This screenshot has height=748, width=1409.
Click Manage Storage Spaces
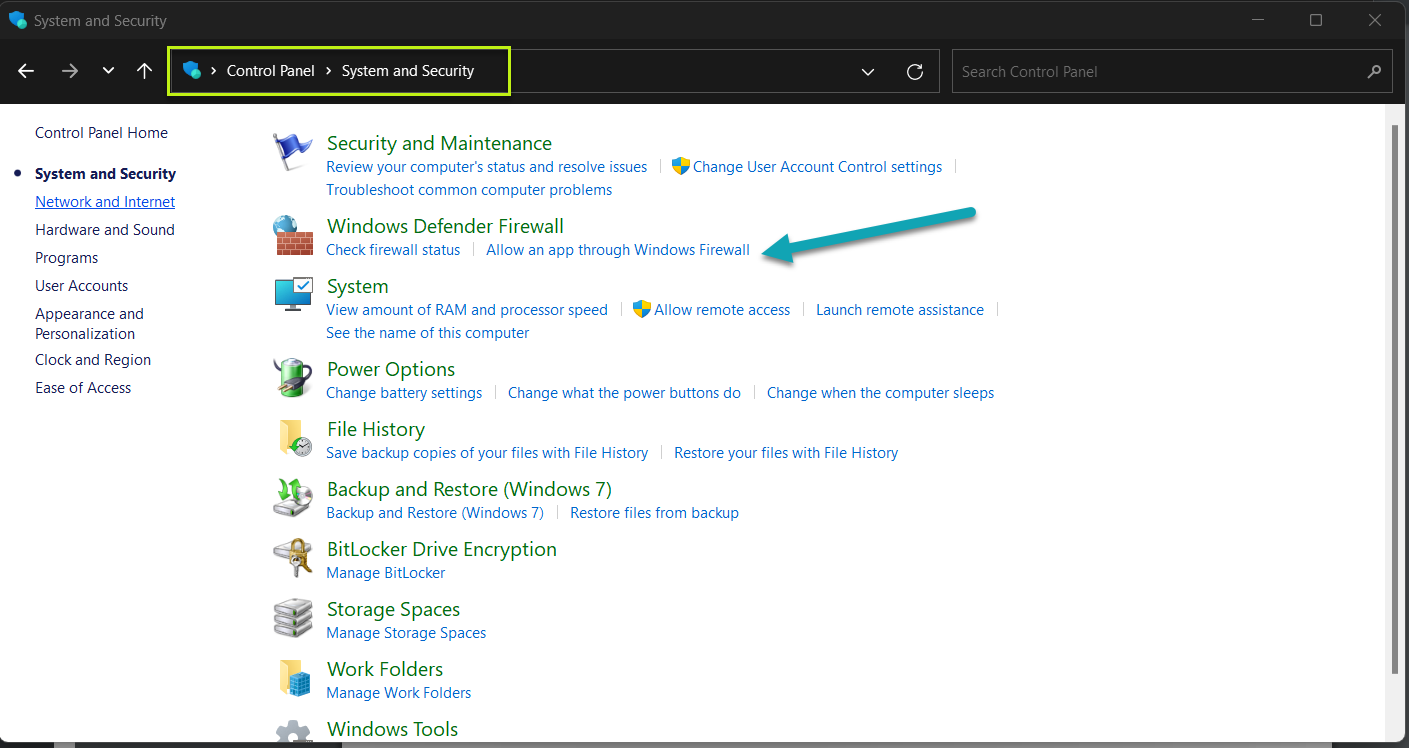[406, 633]
